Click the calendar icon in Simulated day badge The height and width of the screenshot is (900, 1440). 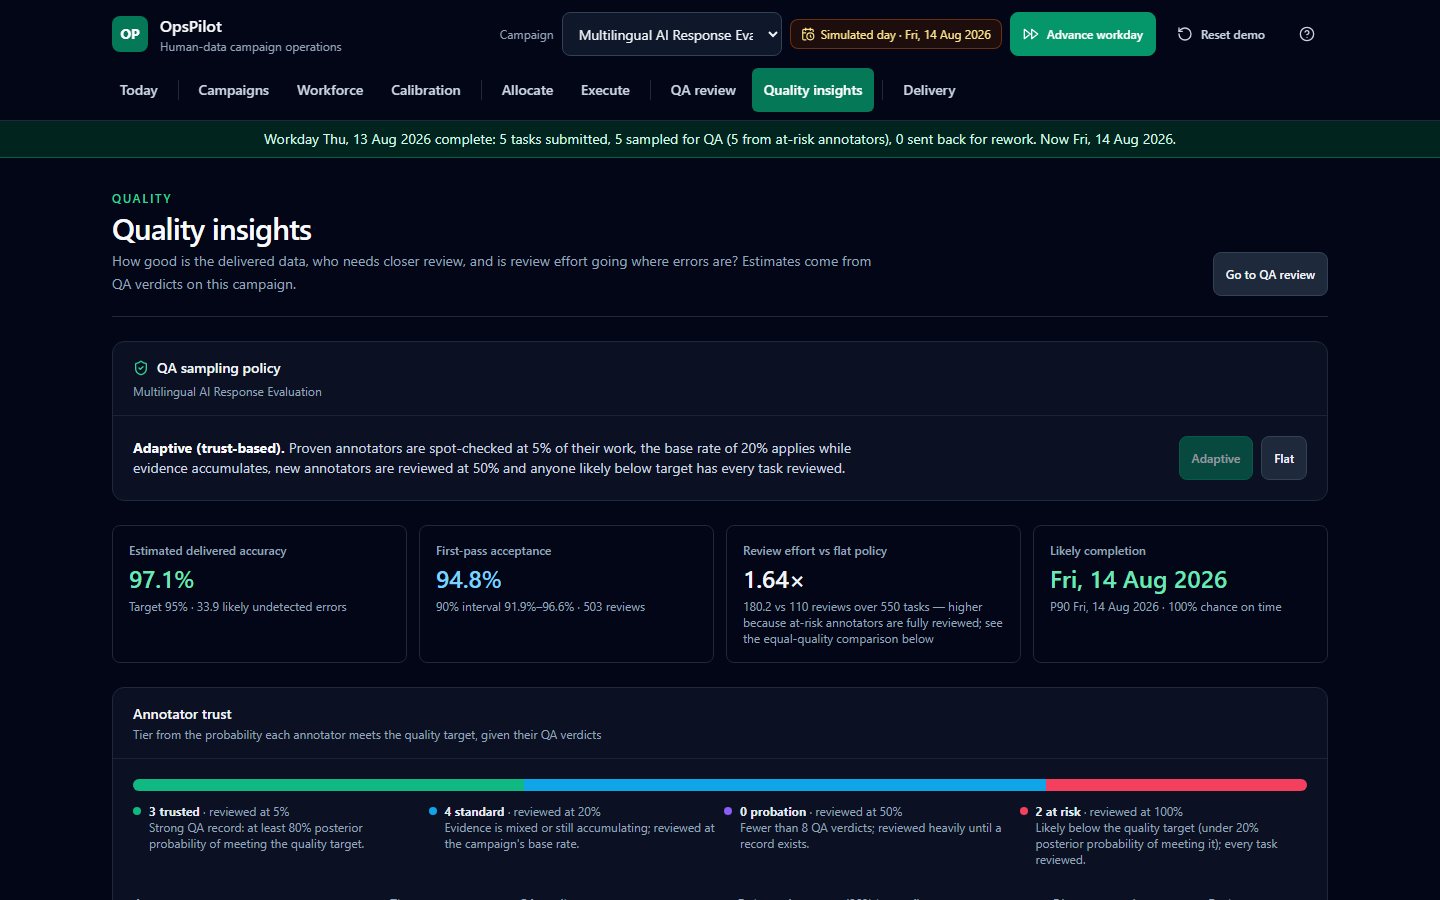click(x=808, y=34)
